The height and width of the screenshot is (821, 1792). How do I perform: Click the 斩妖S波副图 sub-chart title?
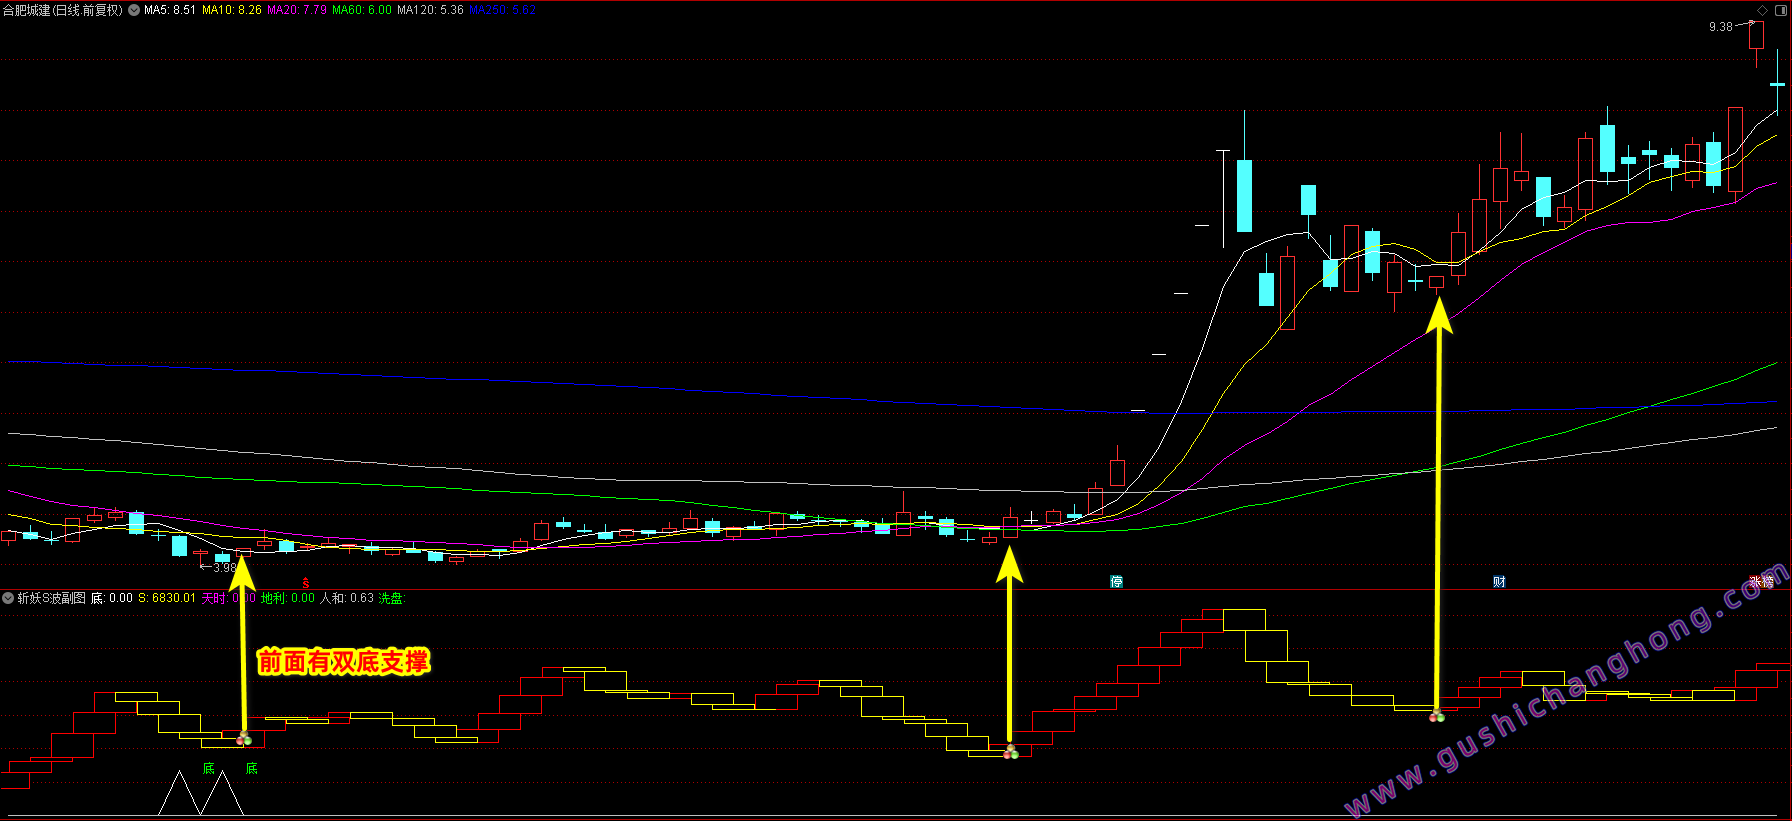(51, 598)
